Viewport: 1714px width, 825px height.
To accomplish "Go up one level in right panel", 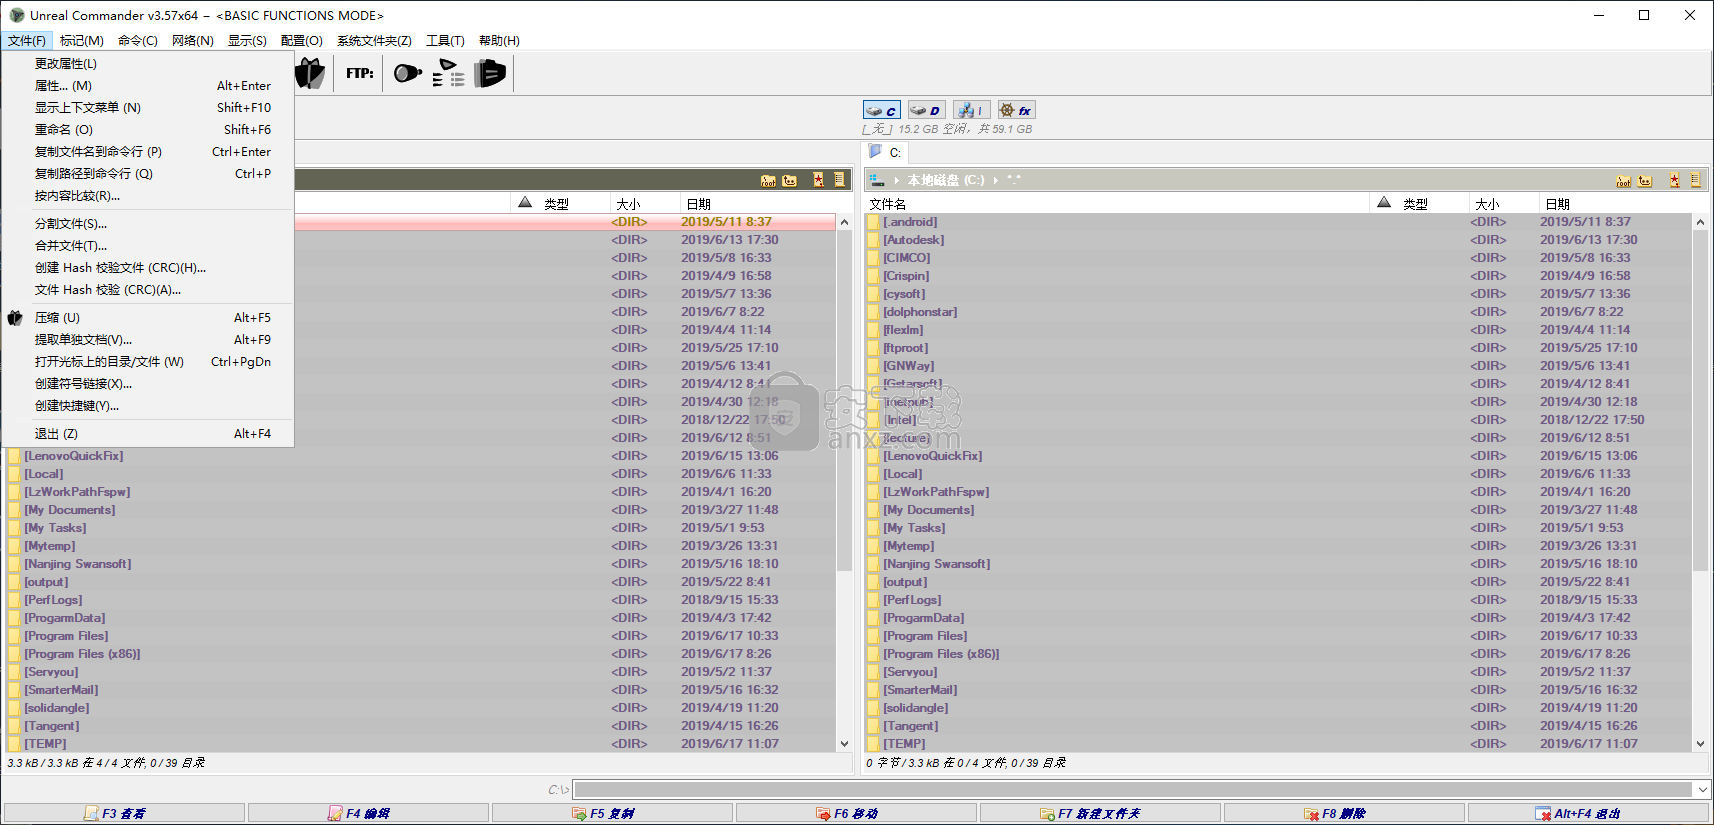I will (x=1645, y=181).
